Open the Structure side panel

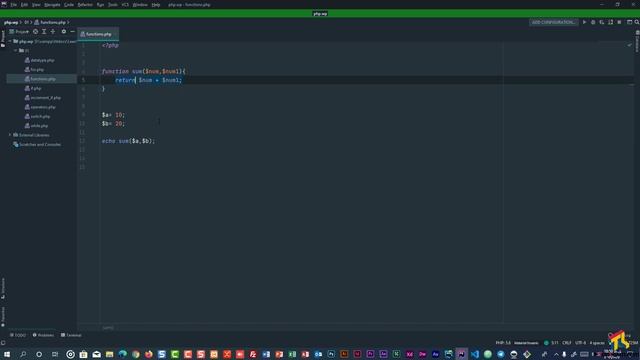pyautogui.click(x=3, y=288)
